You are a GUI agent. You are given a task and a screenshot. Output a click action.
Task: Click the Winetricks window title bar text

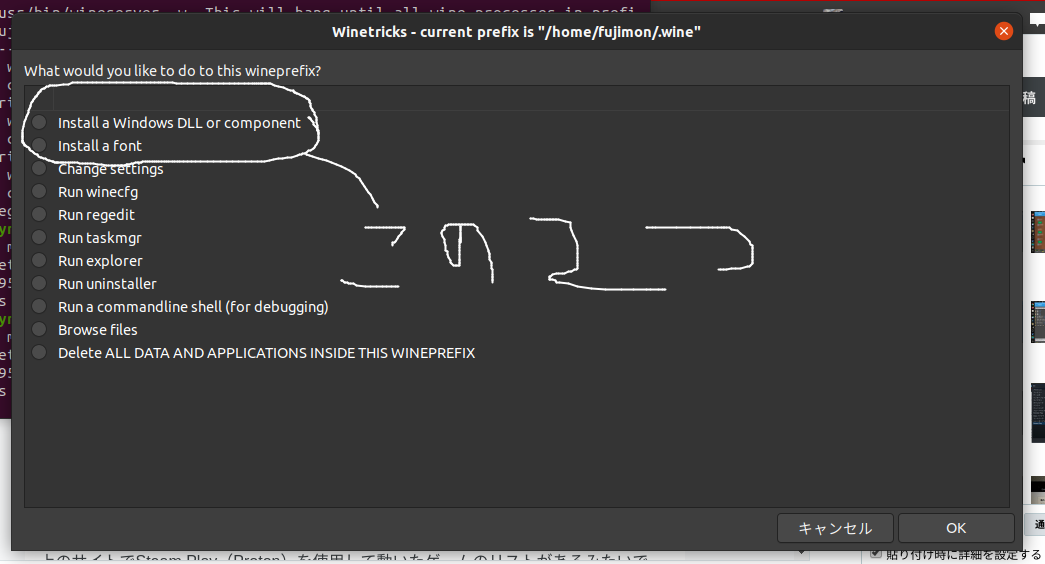coord(517,32)
